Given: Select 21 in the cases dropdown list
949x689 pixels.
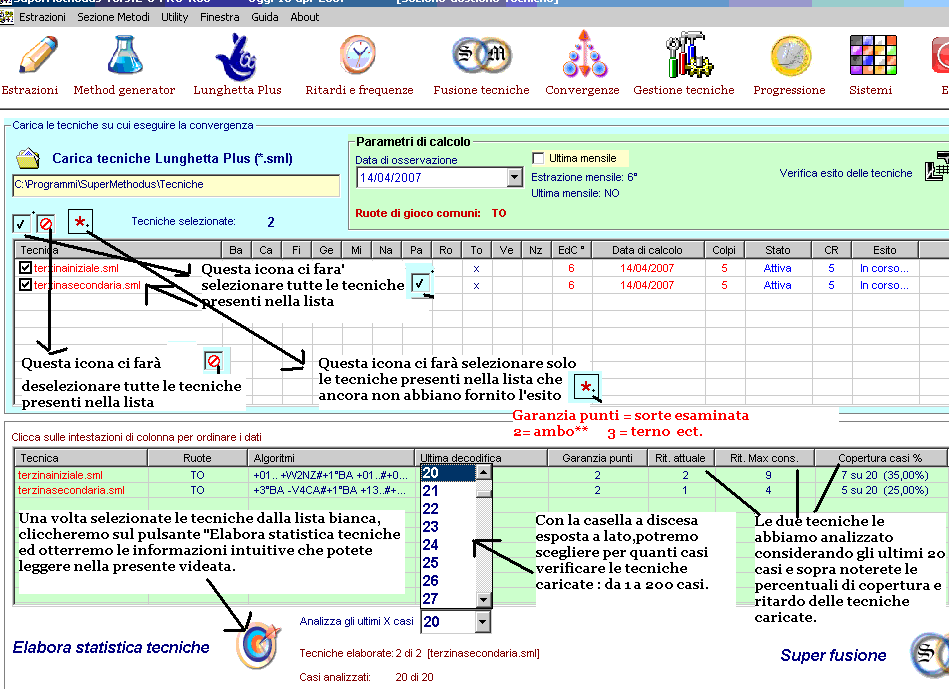Looking at the screenshot, I should click(448, 490).
